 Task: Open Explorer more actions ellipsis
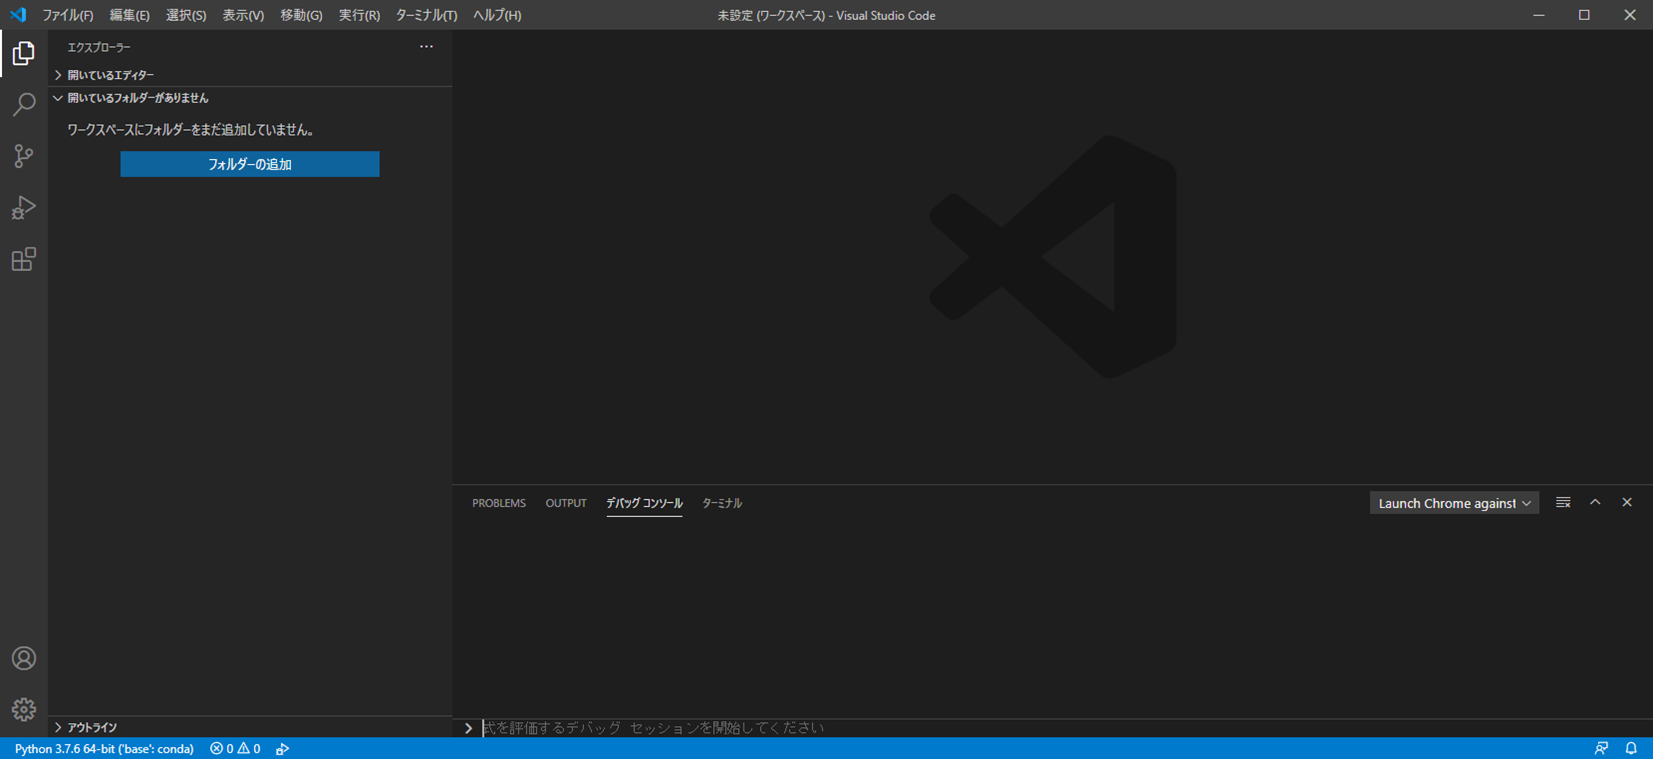(x=426, y=47)
